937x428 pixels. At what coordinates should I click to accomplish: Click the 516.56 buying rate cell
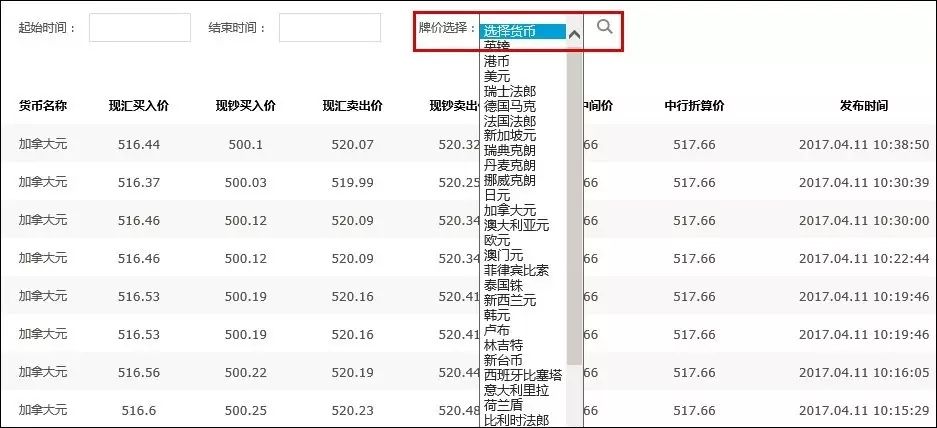point(139,372)
